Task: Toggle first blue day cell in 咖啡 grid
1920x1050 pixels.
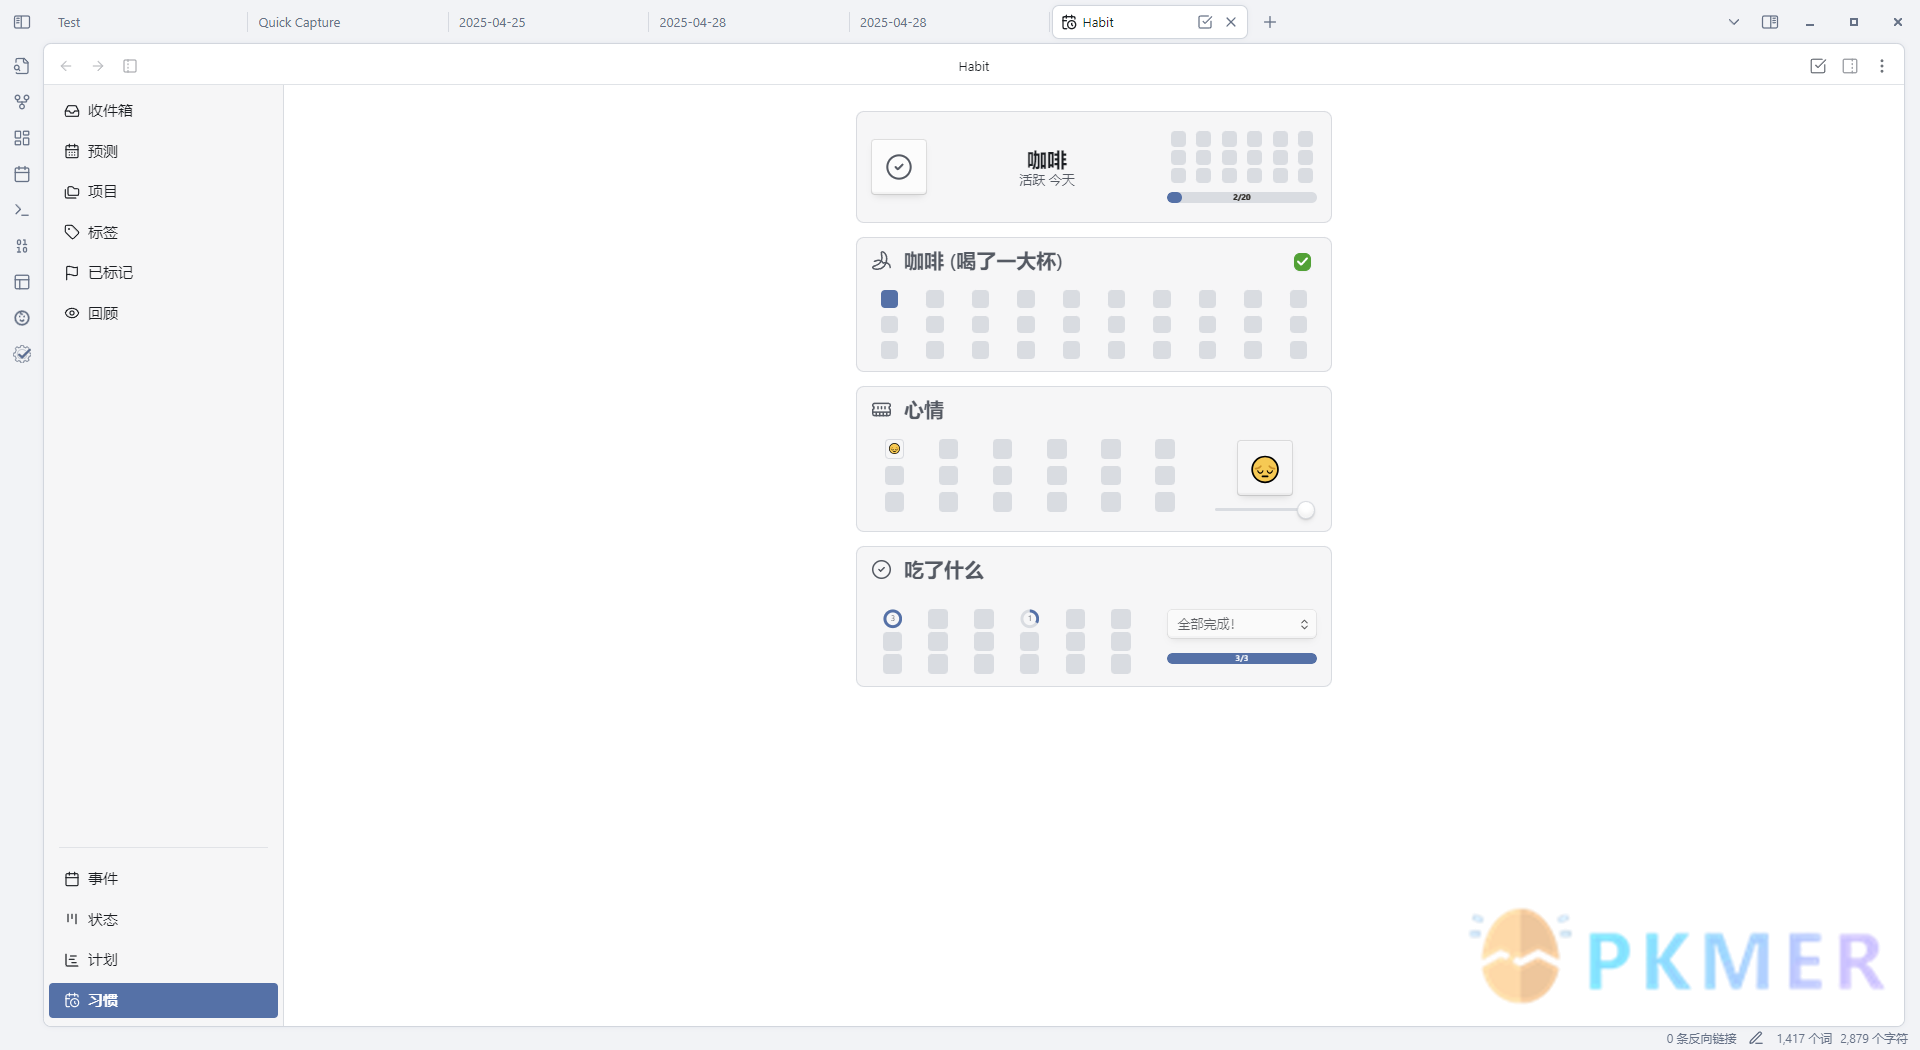Action: coord(889,299)
